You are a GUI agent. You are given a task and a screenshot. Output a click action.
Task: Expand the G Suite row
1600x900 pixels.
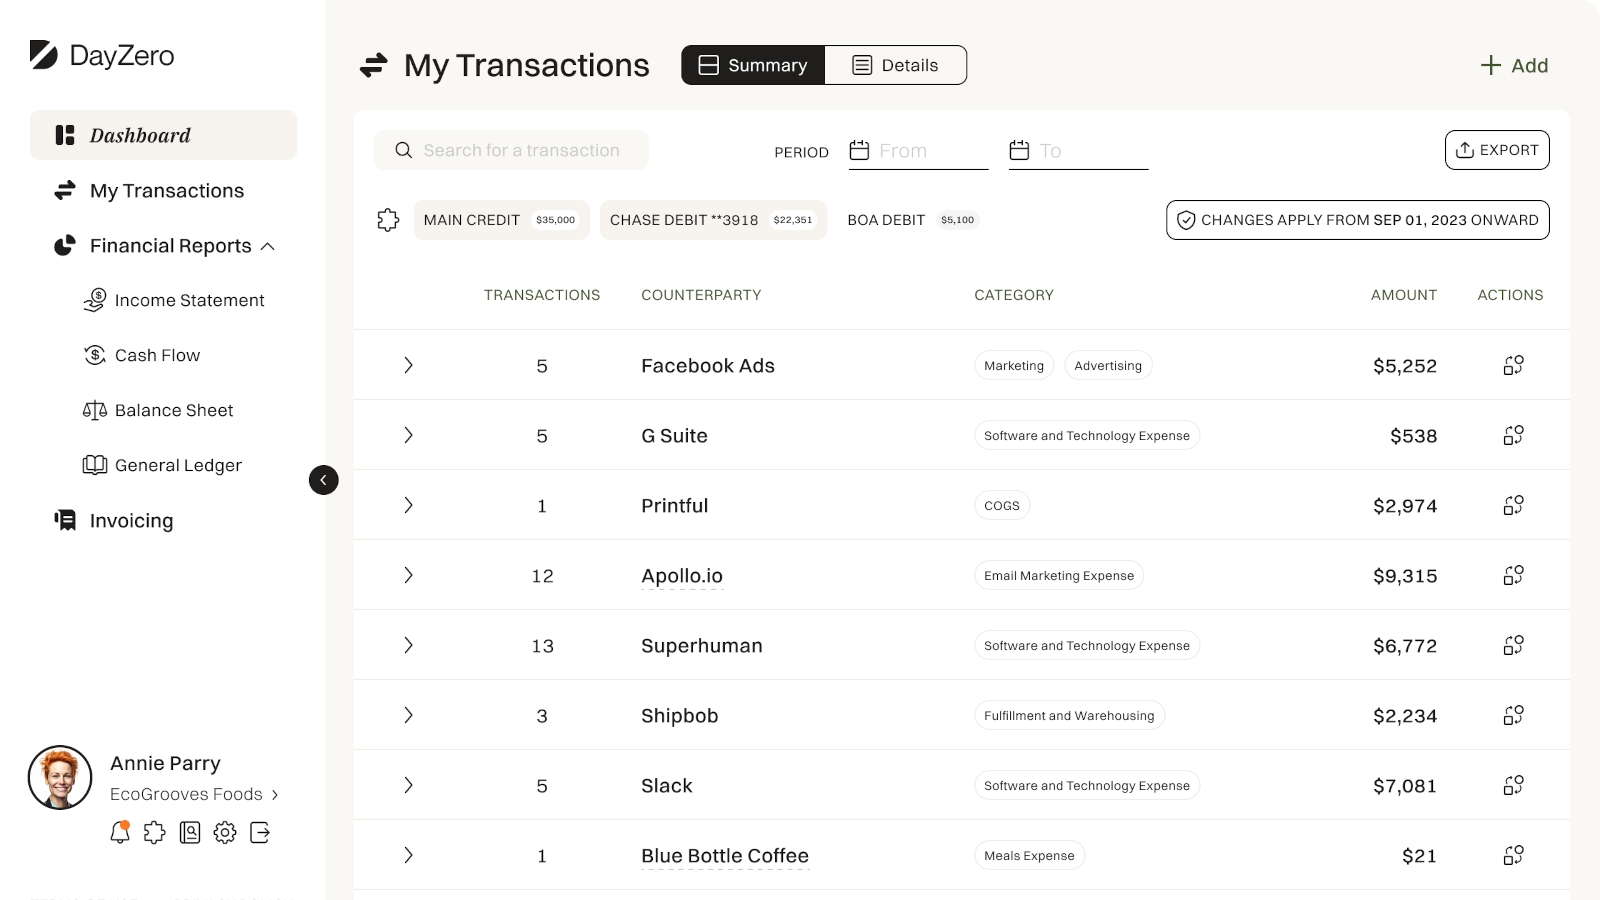pyautogui.click(x=408, y=435)
